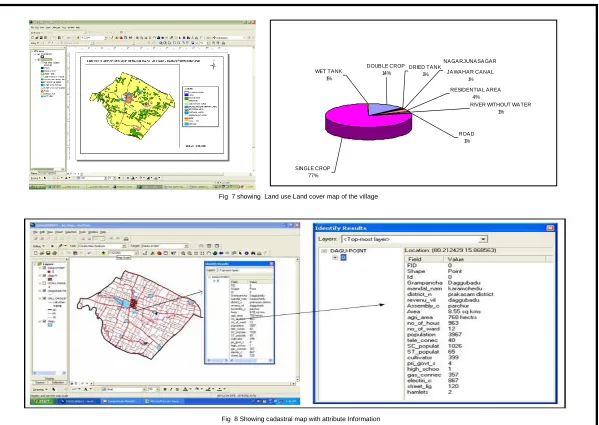599x425 pixels.
Task: Open ArcToolbox red icon in cadastral ArcMap
Action: pyautogui.click(x=159, y=253)
